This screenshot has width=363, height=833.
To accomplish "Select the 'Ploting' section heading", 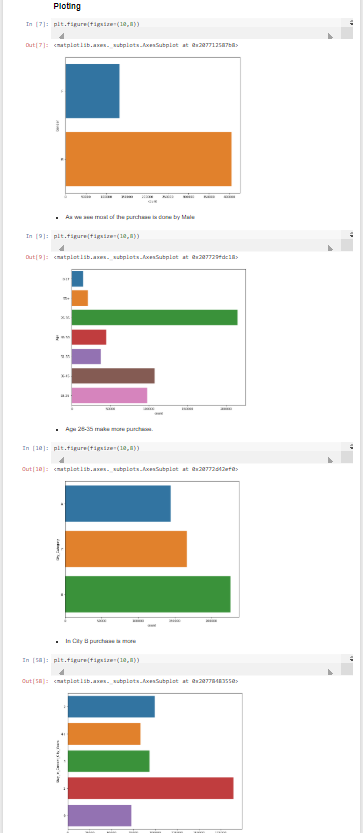I will pos(67,7).
